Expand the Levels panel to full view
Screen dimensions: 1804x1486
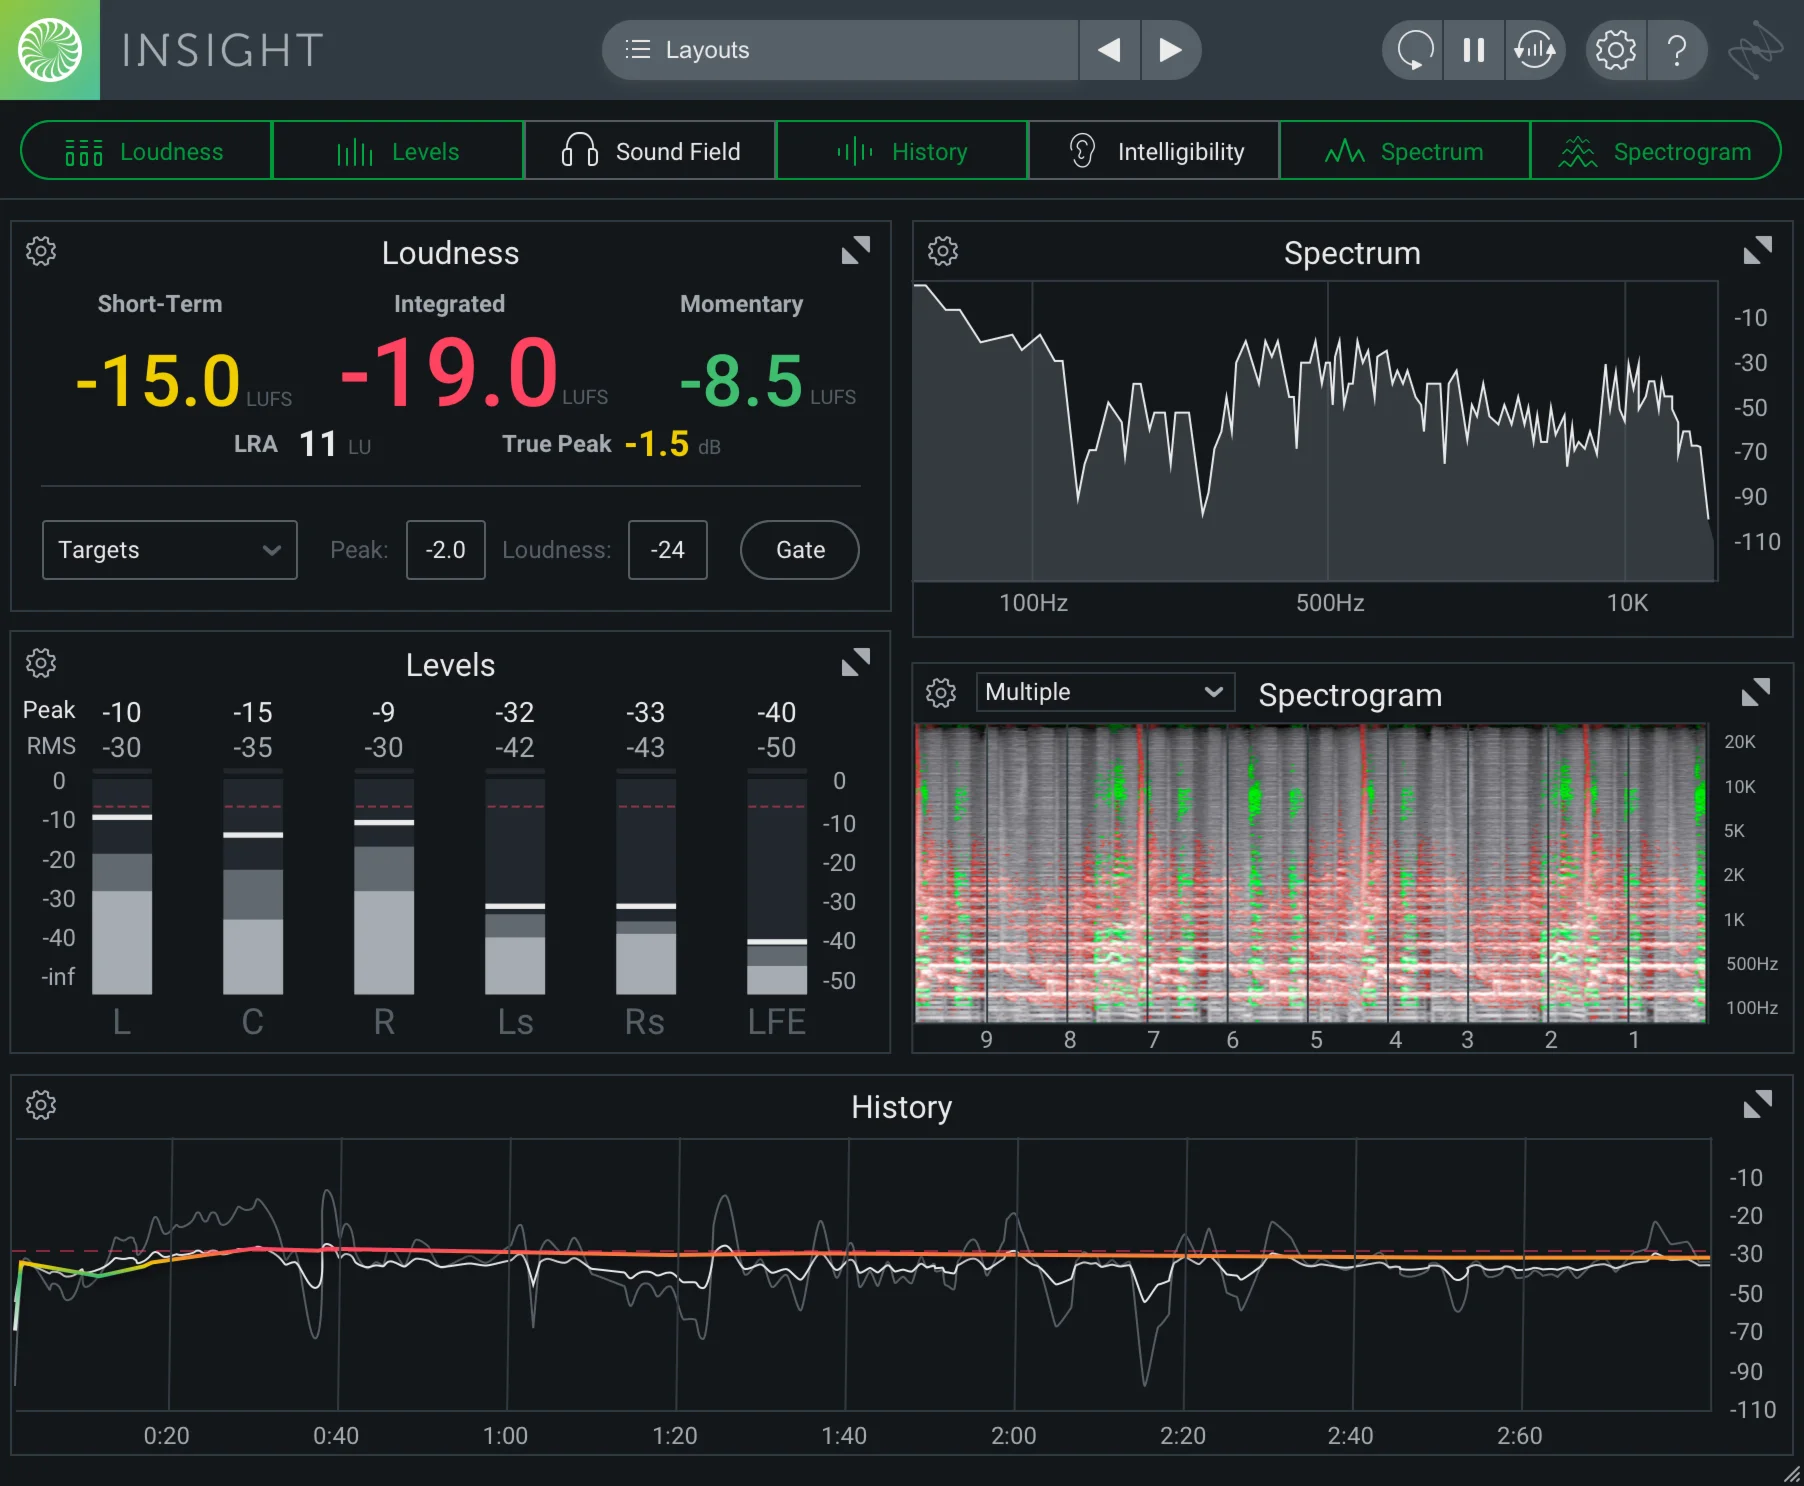[x=856, y=661]
